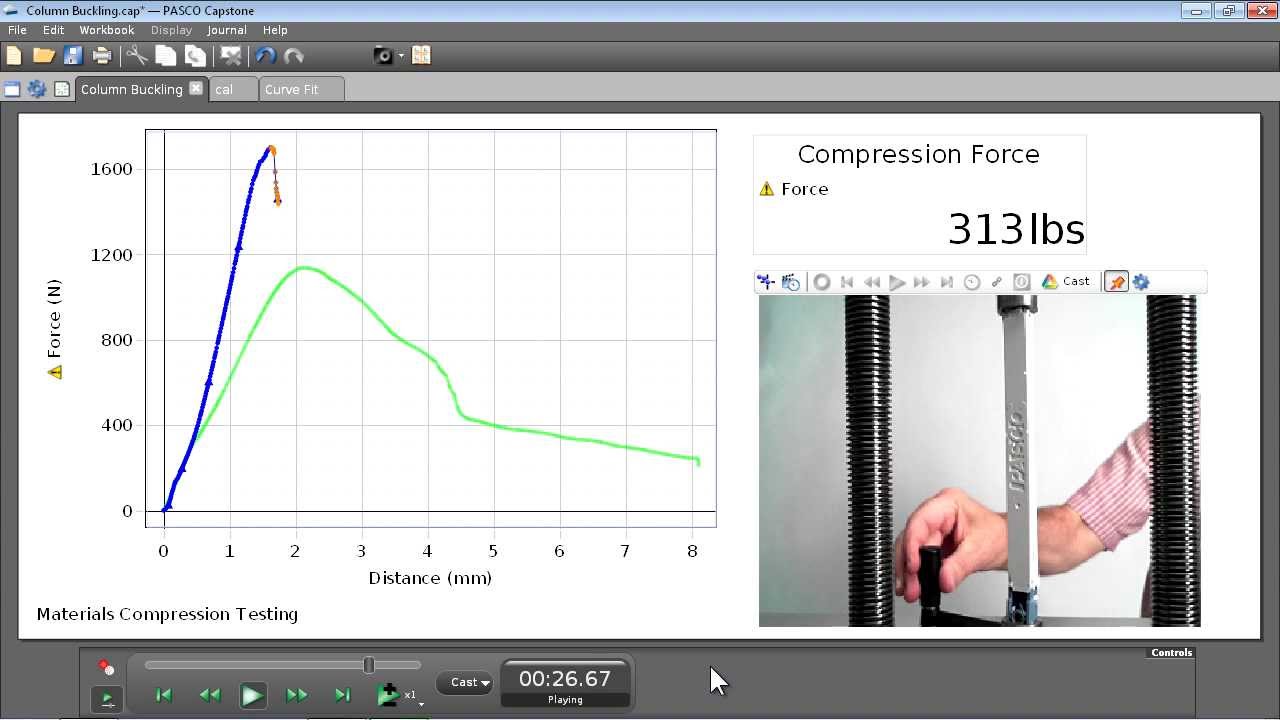Toggle playback mode button in controls
Viewport: 1280px width, 720px height.
coord(107,698)
